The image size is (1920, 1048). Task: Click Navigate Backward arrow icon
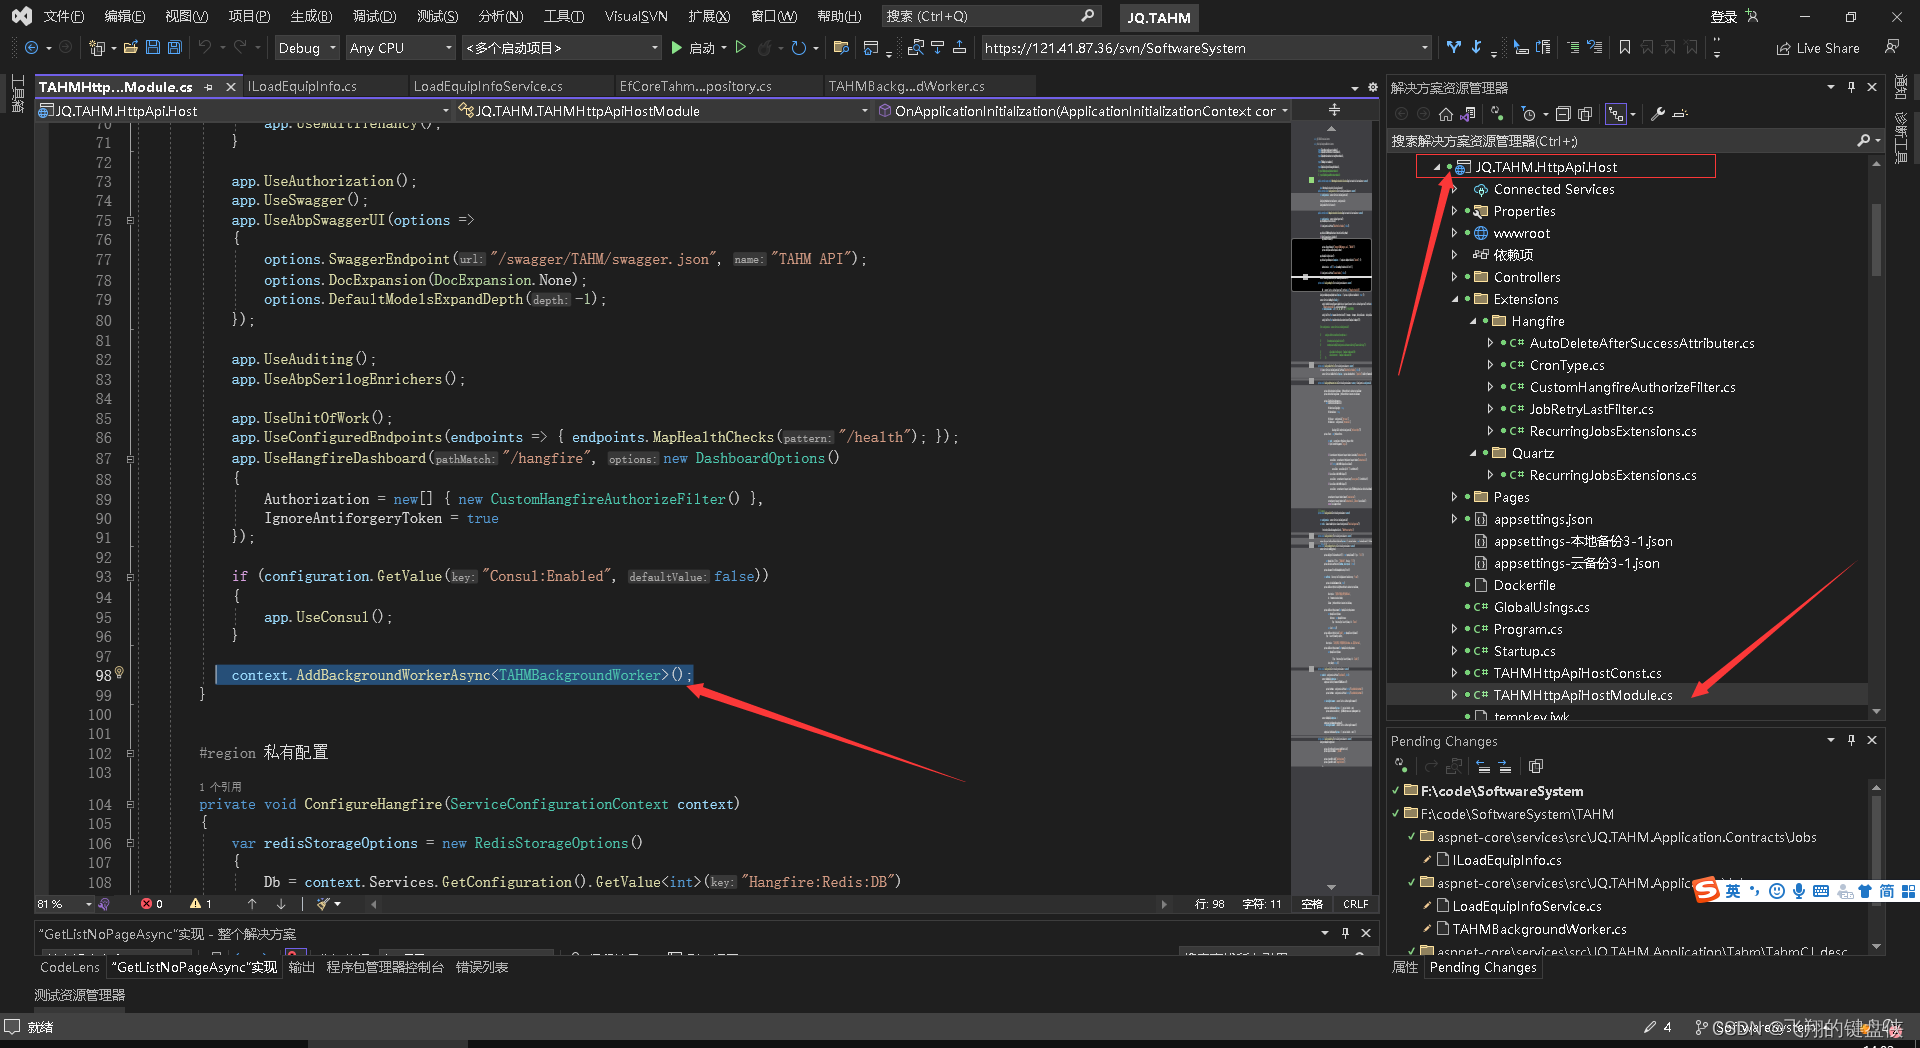(x=31, y=47)
